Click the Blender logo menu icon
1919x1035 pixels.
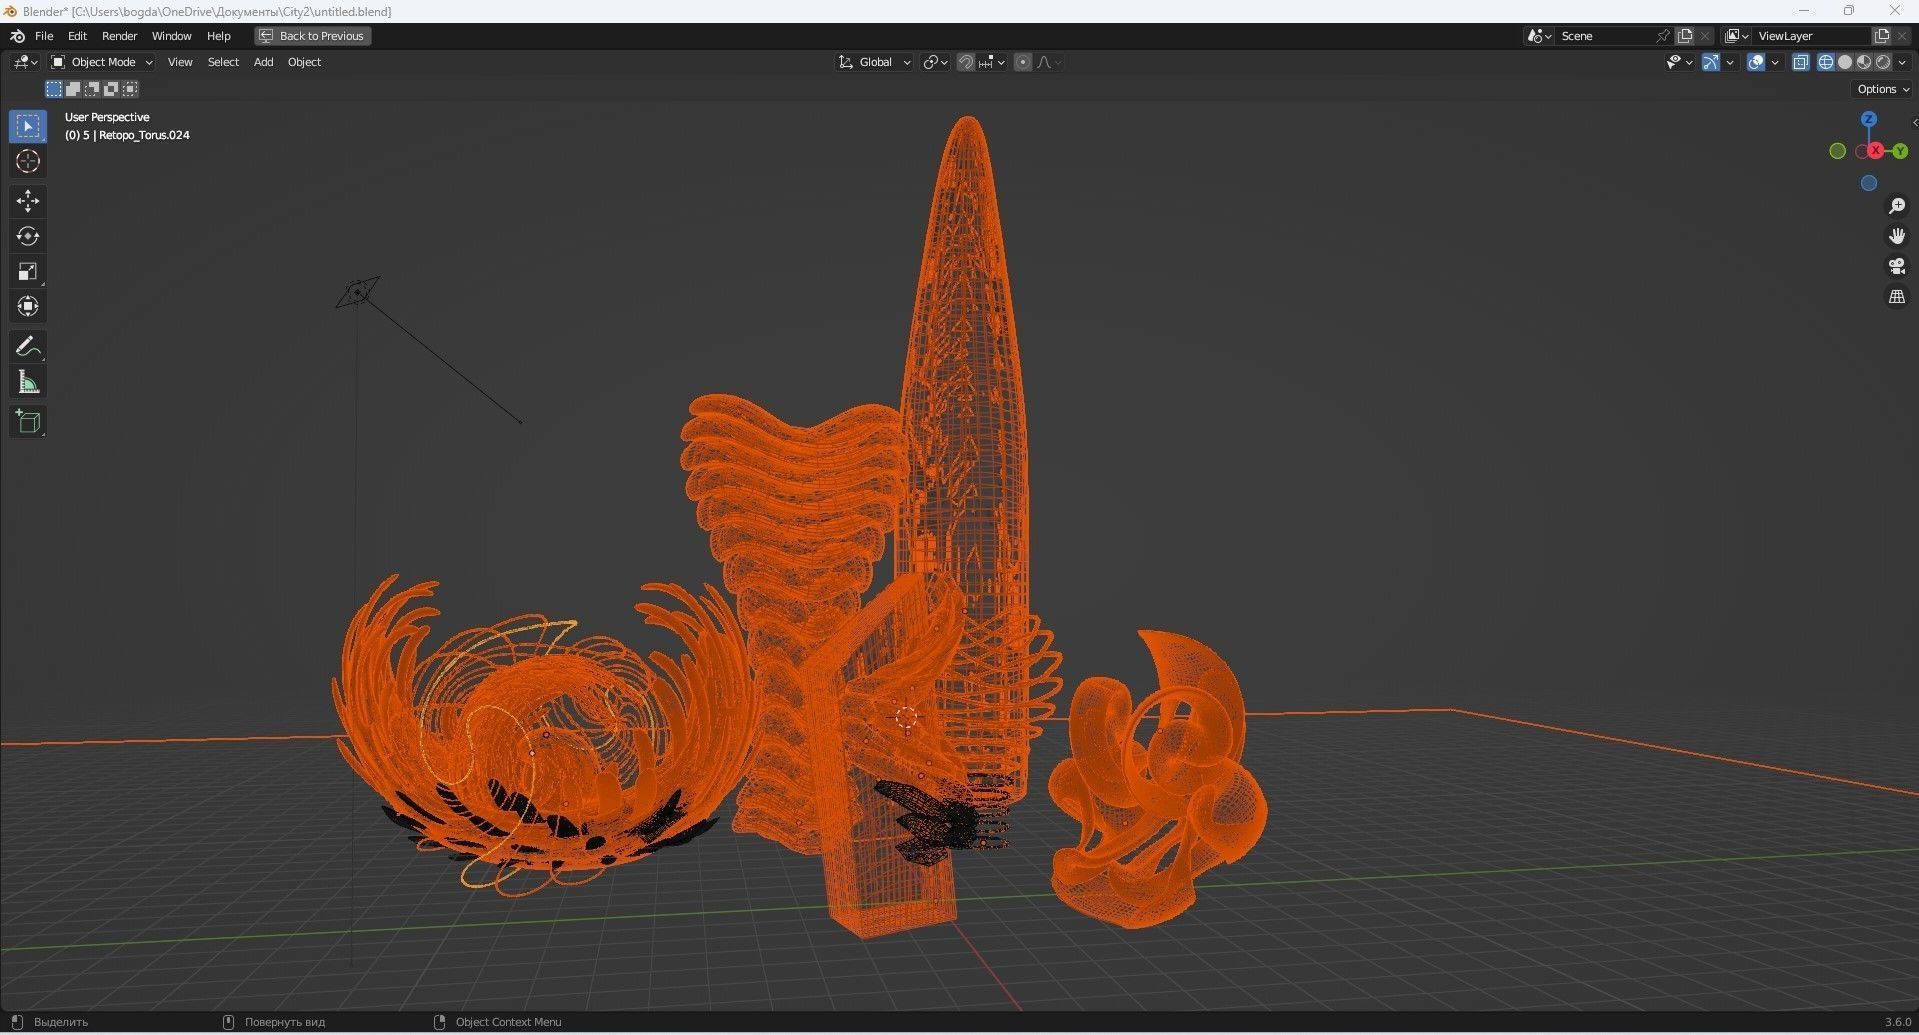pos(17,36)
